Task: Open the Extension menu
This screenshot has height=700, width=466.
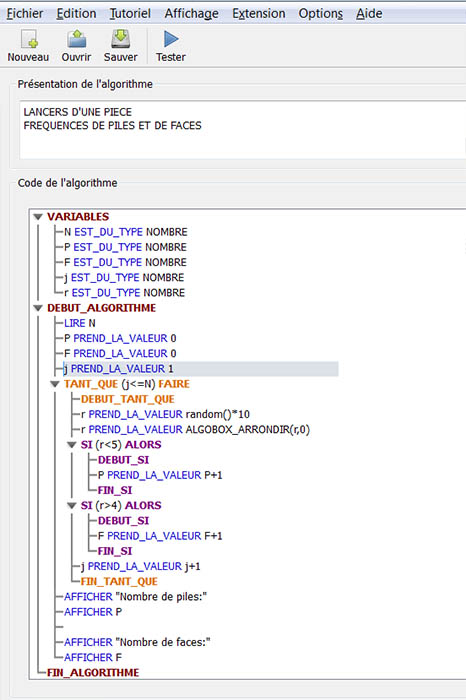Action: point(259,13)
